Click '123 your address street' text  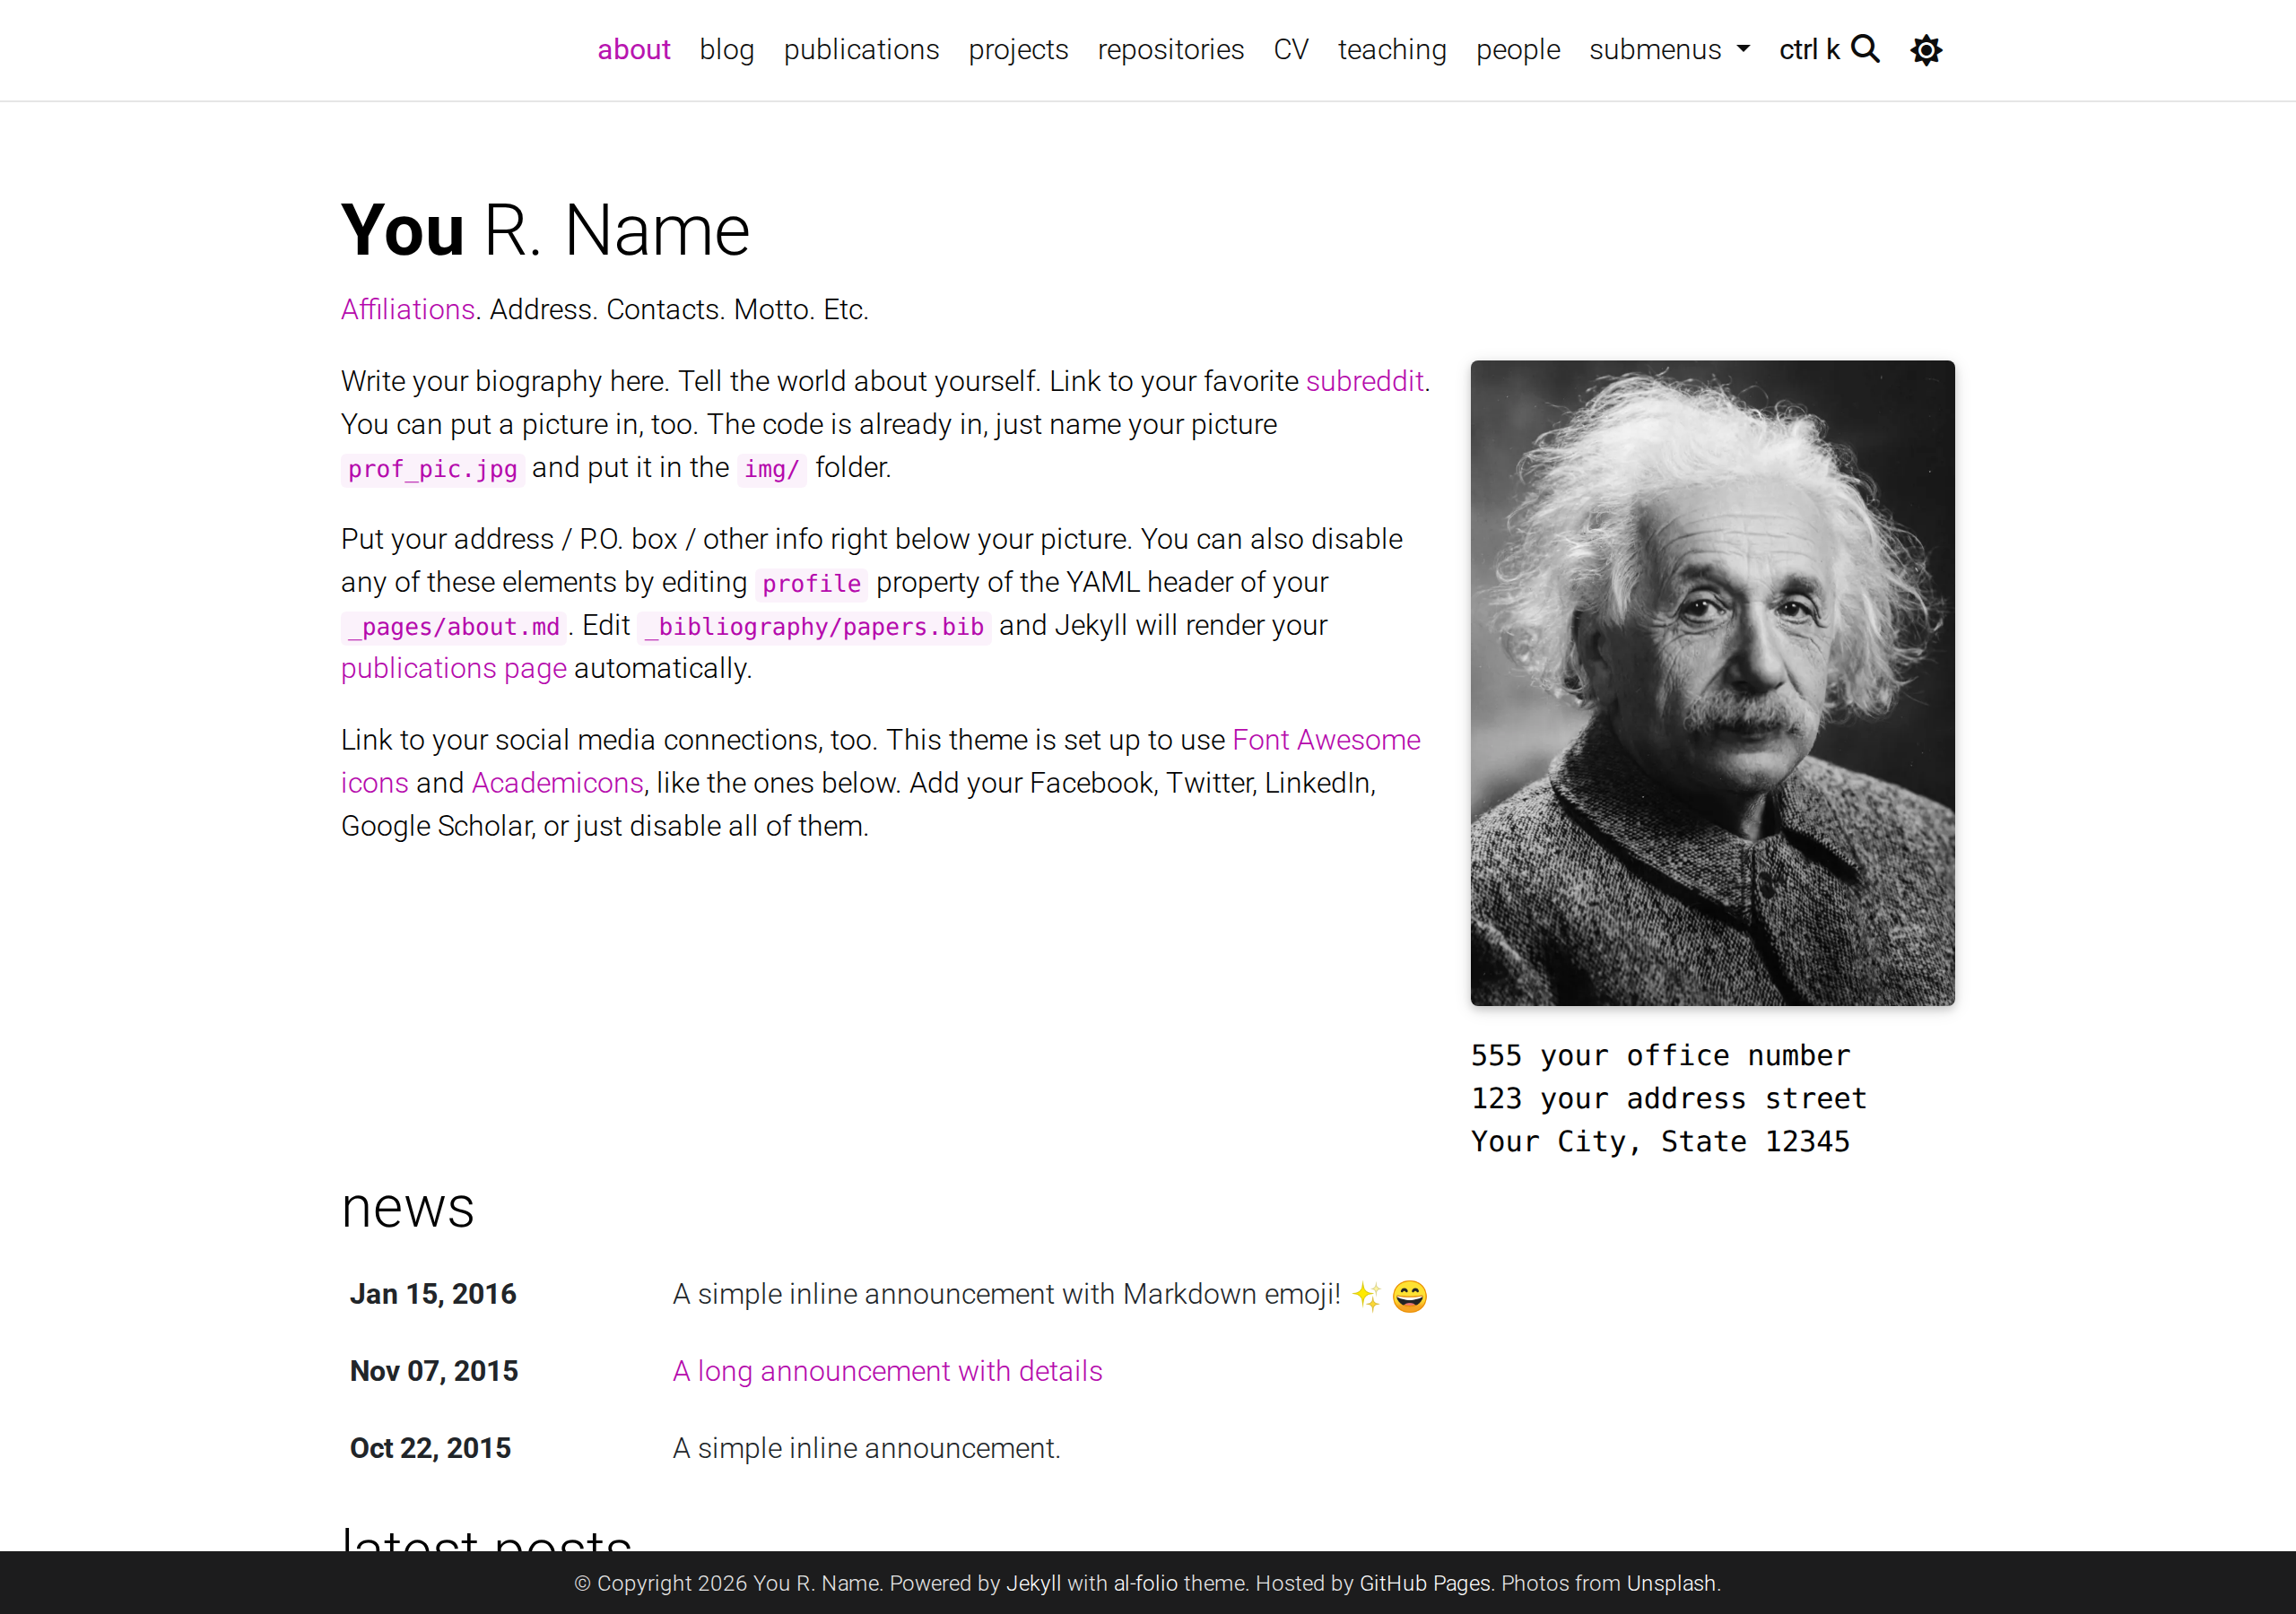[1668, 1098]
